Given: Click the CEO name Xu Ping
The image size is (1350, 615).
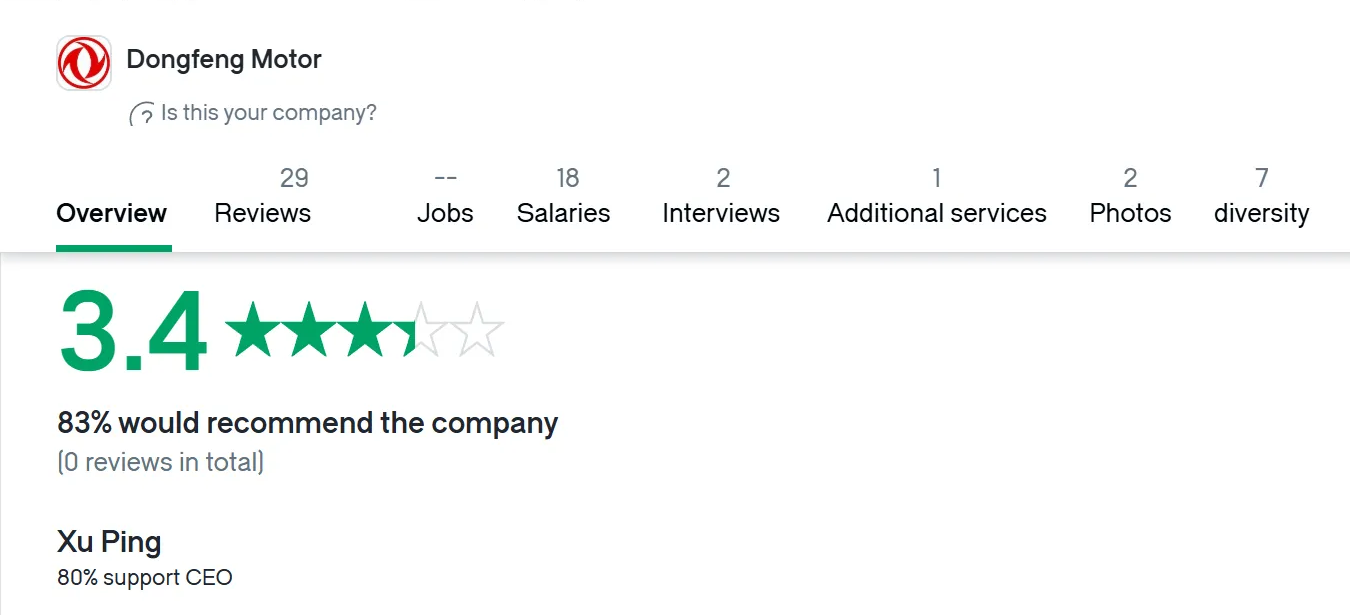Looking at the screenshot, I should point(109,542).
